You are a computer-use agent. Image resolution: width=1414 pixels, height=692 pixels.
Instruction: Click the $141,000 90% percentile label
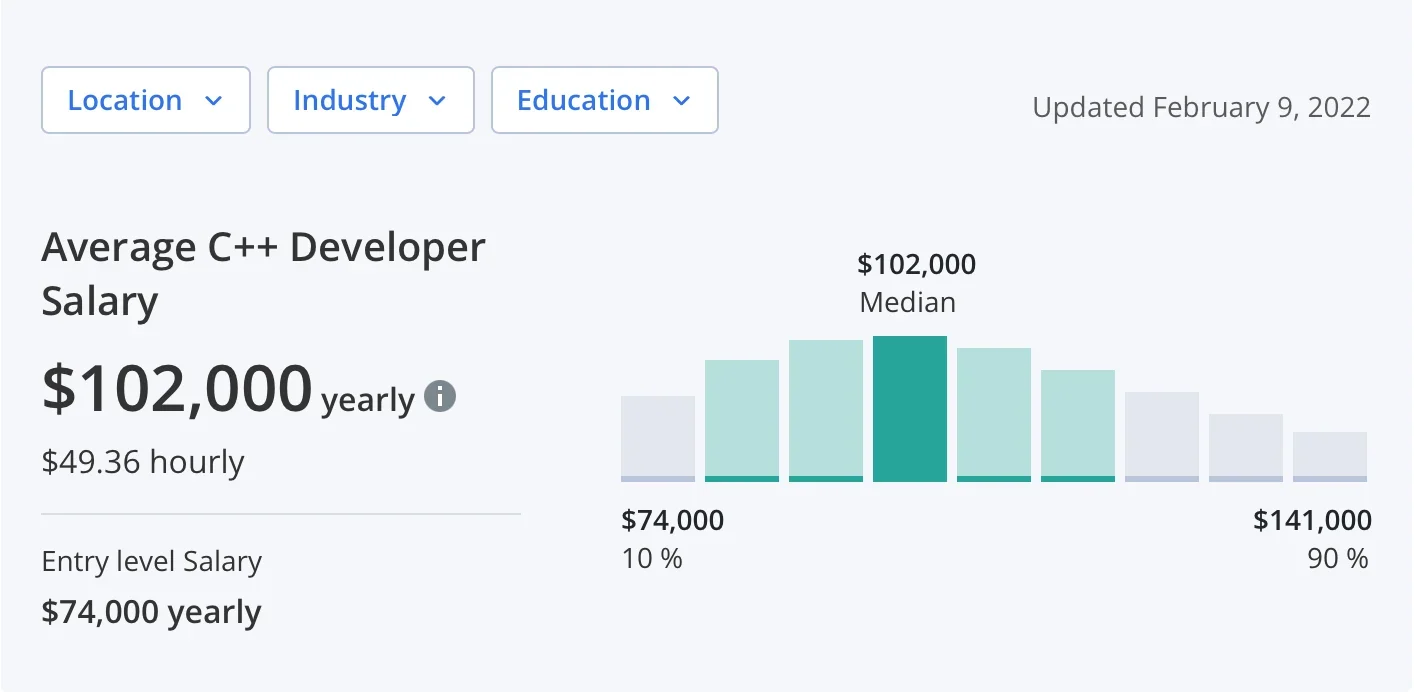(1312, 538)
